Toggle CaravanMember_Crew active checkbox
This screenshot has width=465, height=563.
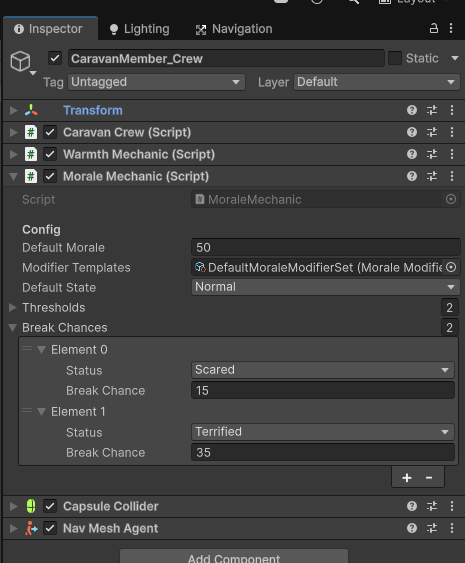tap(55, 58)
